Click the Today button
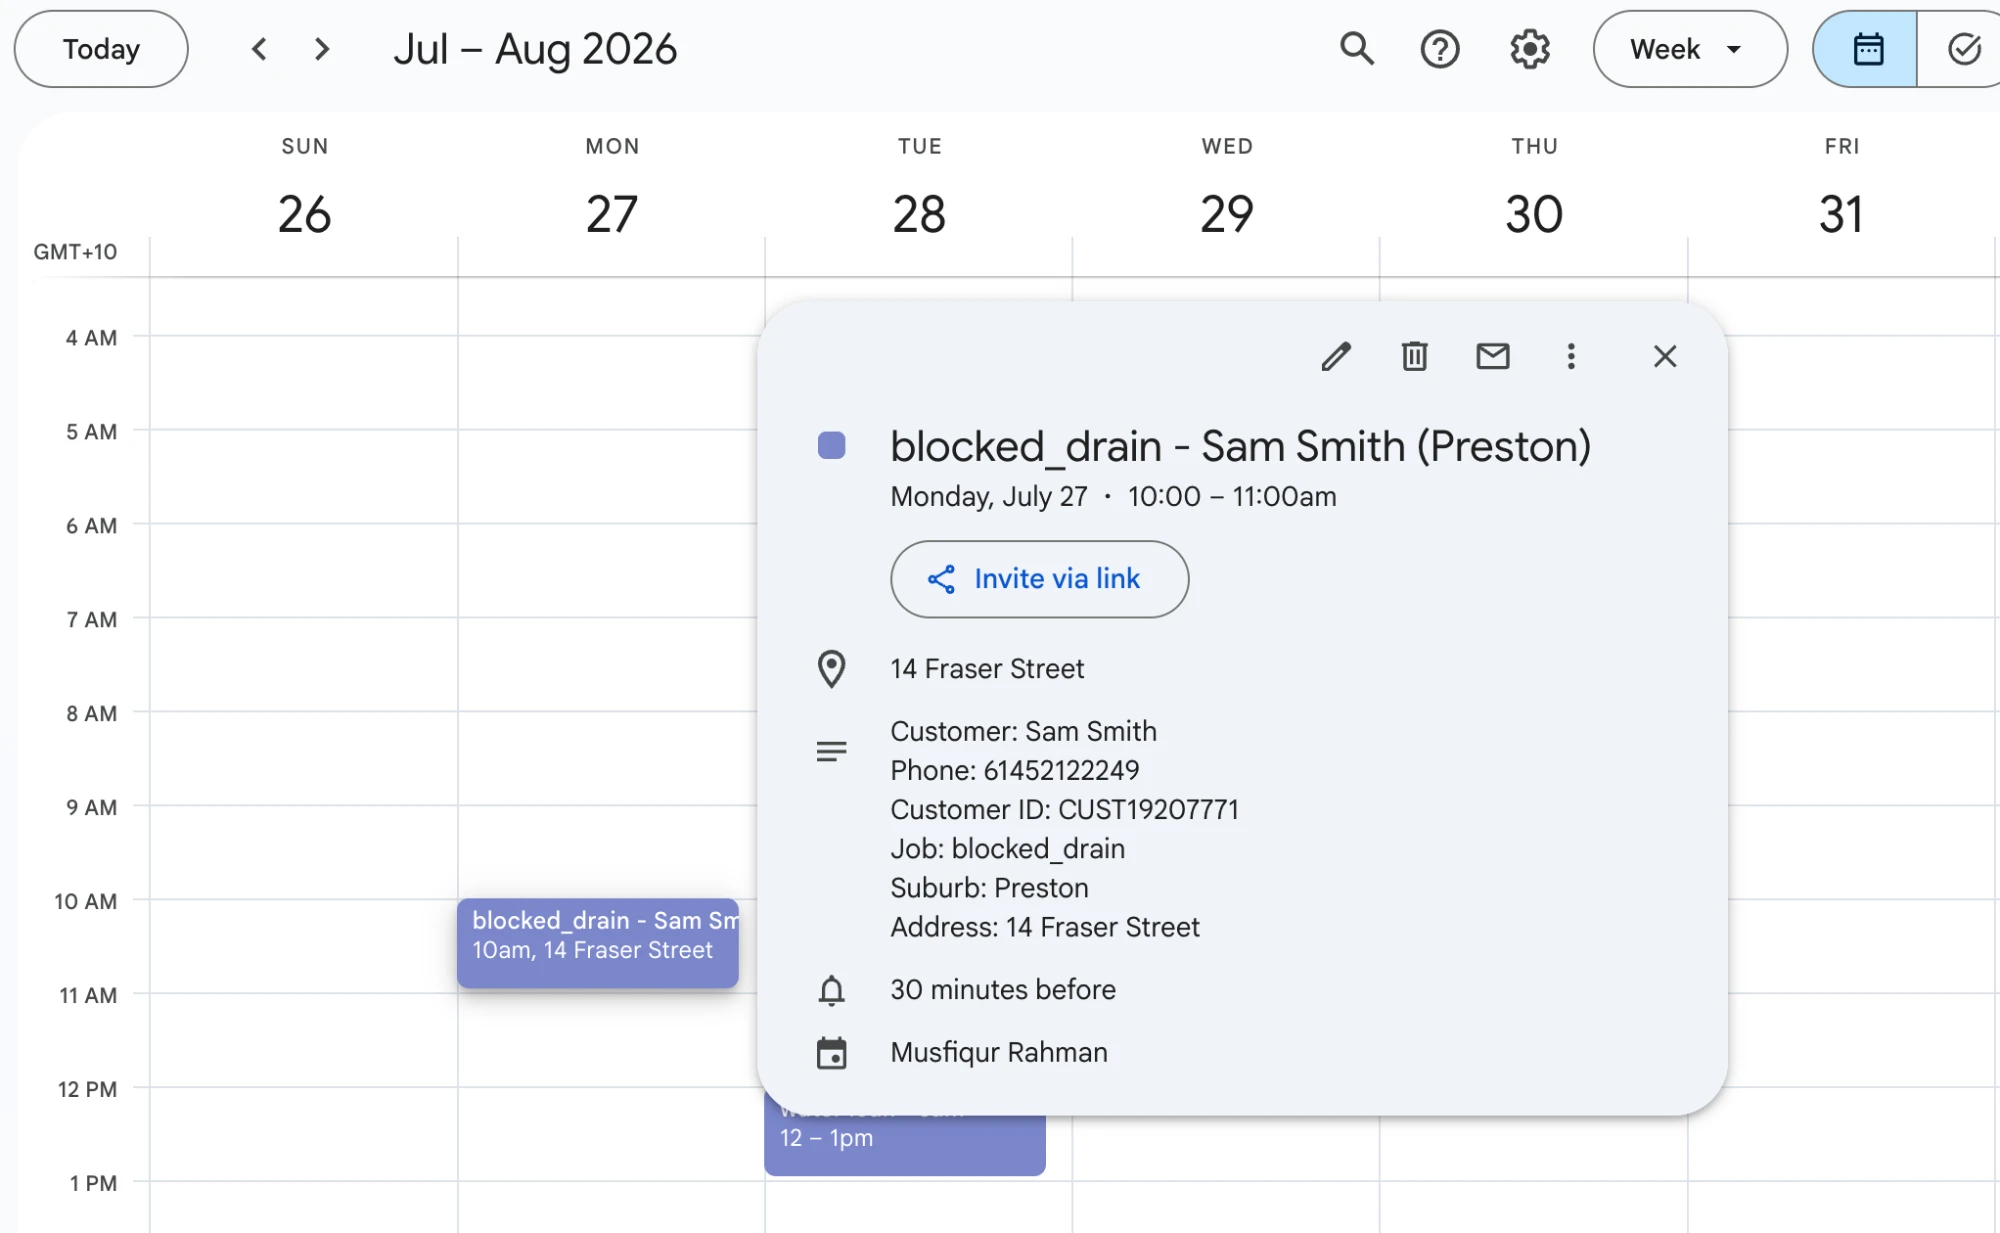This screenshot has height=1233, width=2000. pos(101,49)
